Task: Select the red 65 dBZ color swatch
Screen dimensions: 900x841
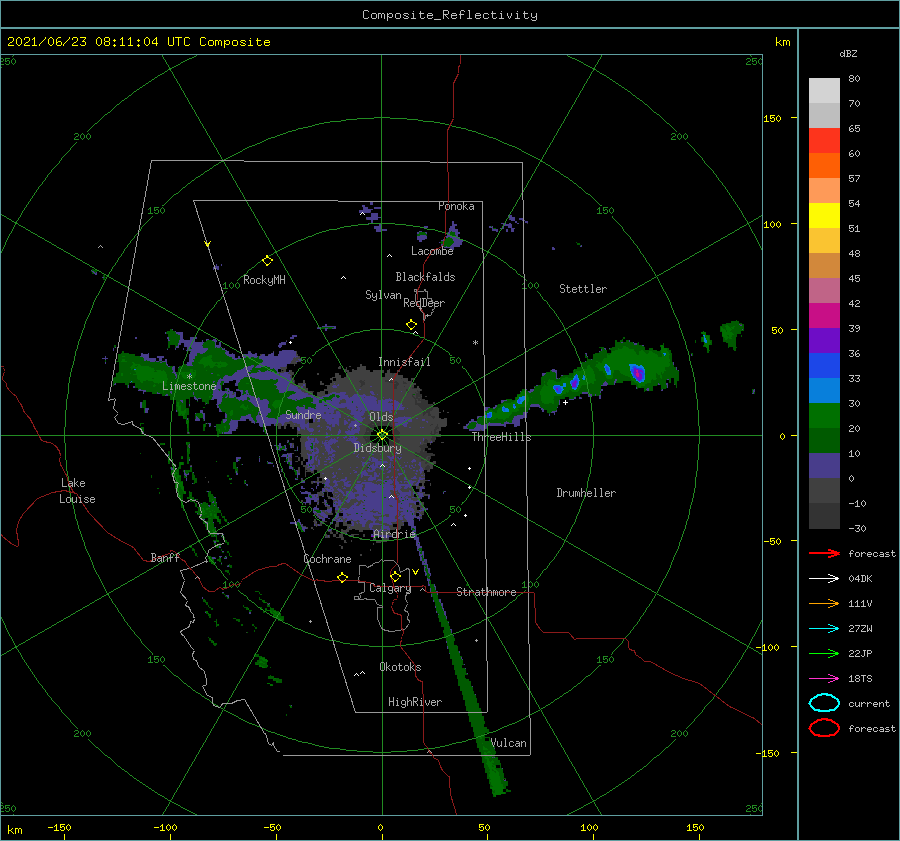Action: [824, 141]
